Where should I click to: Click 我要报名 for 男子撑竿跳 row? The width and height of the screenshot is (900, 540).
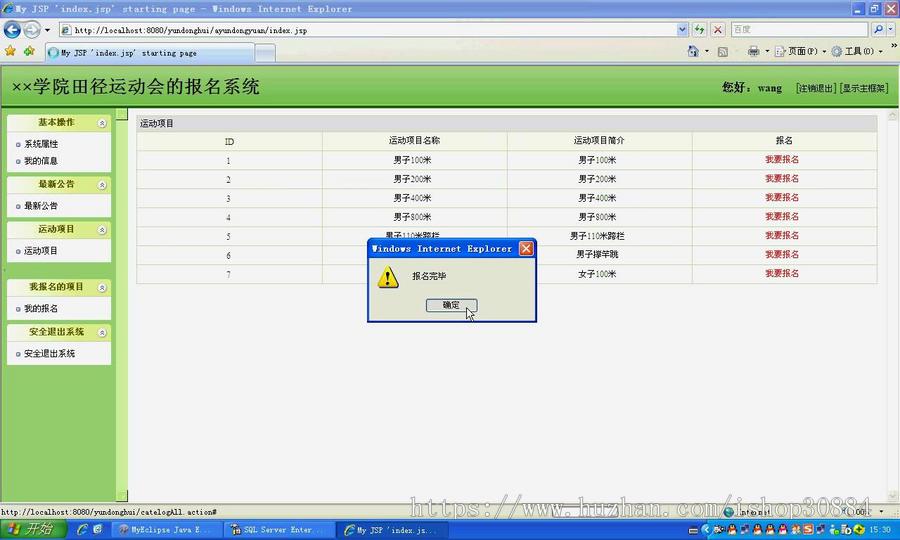coord(782,254)
